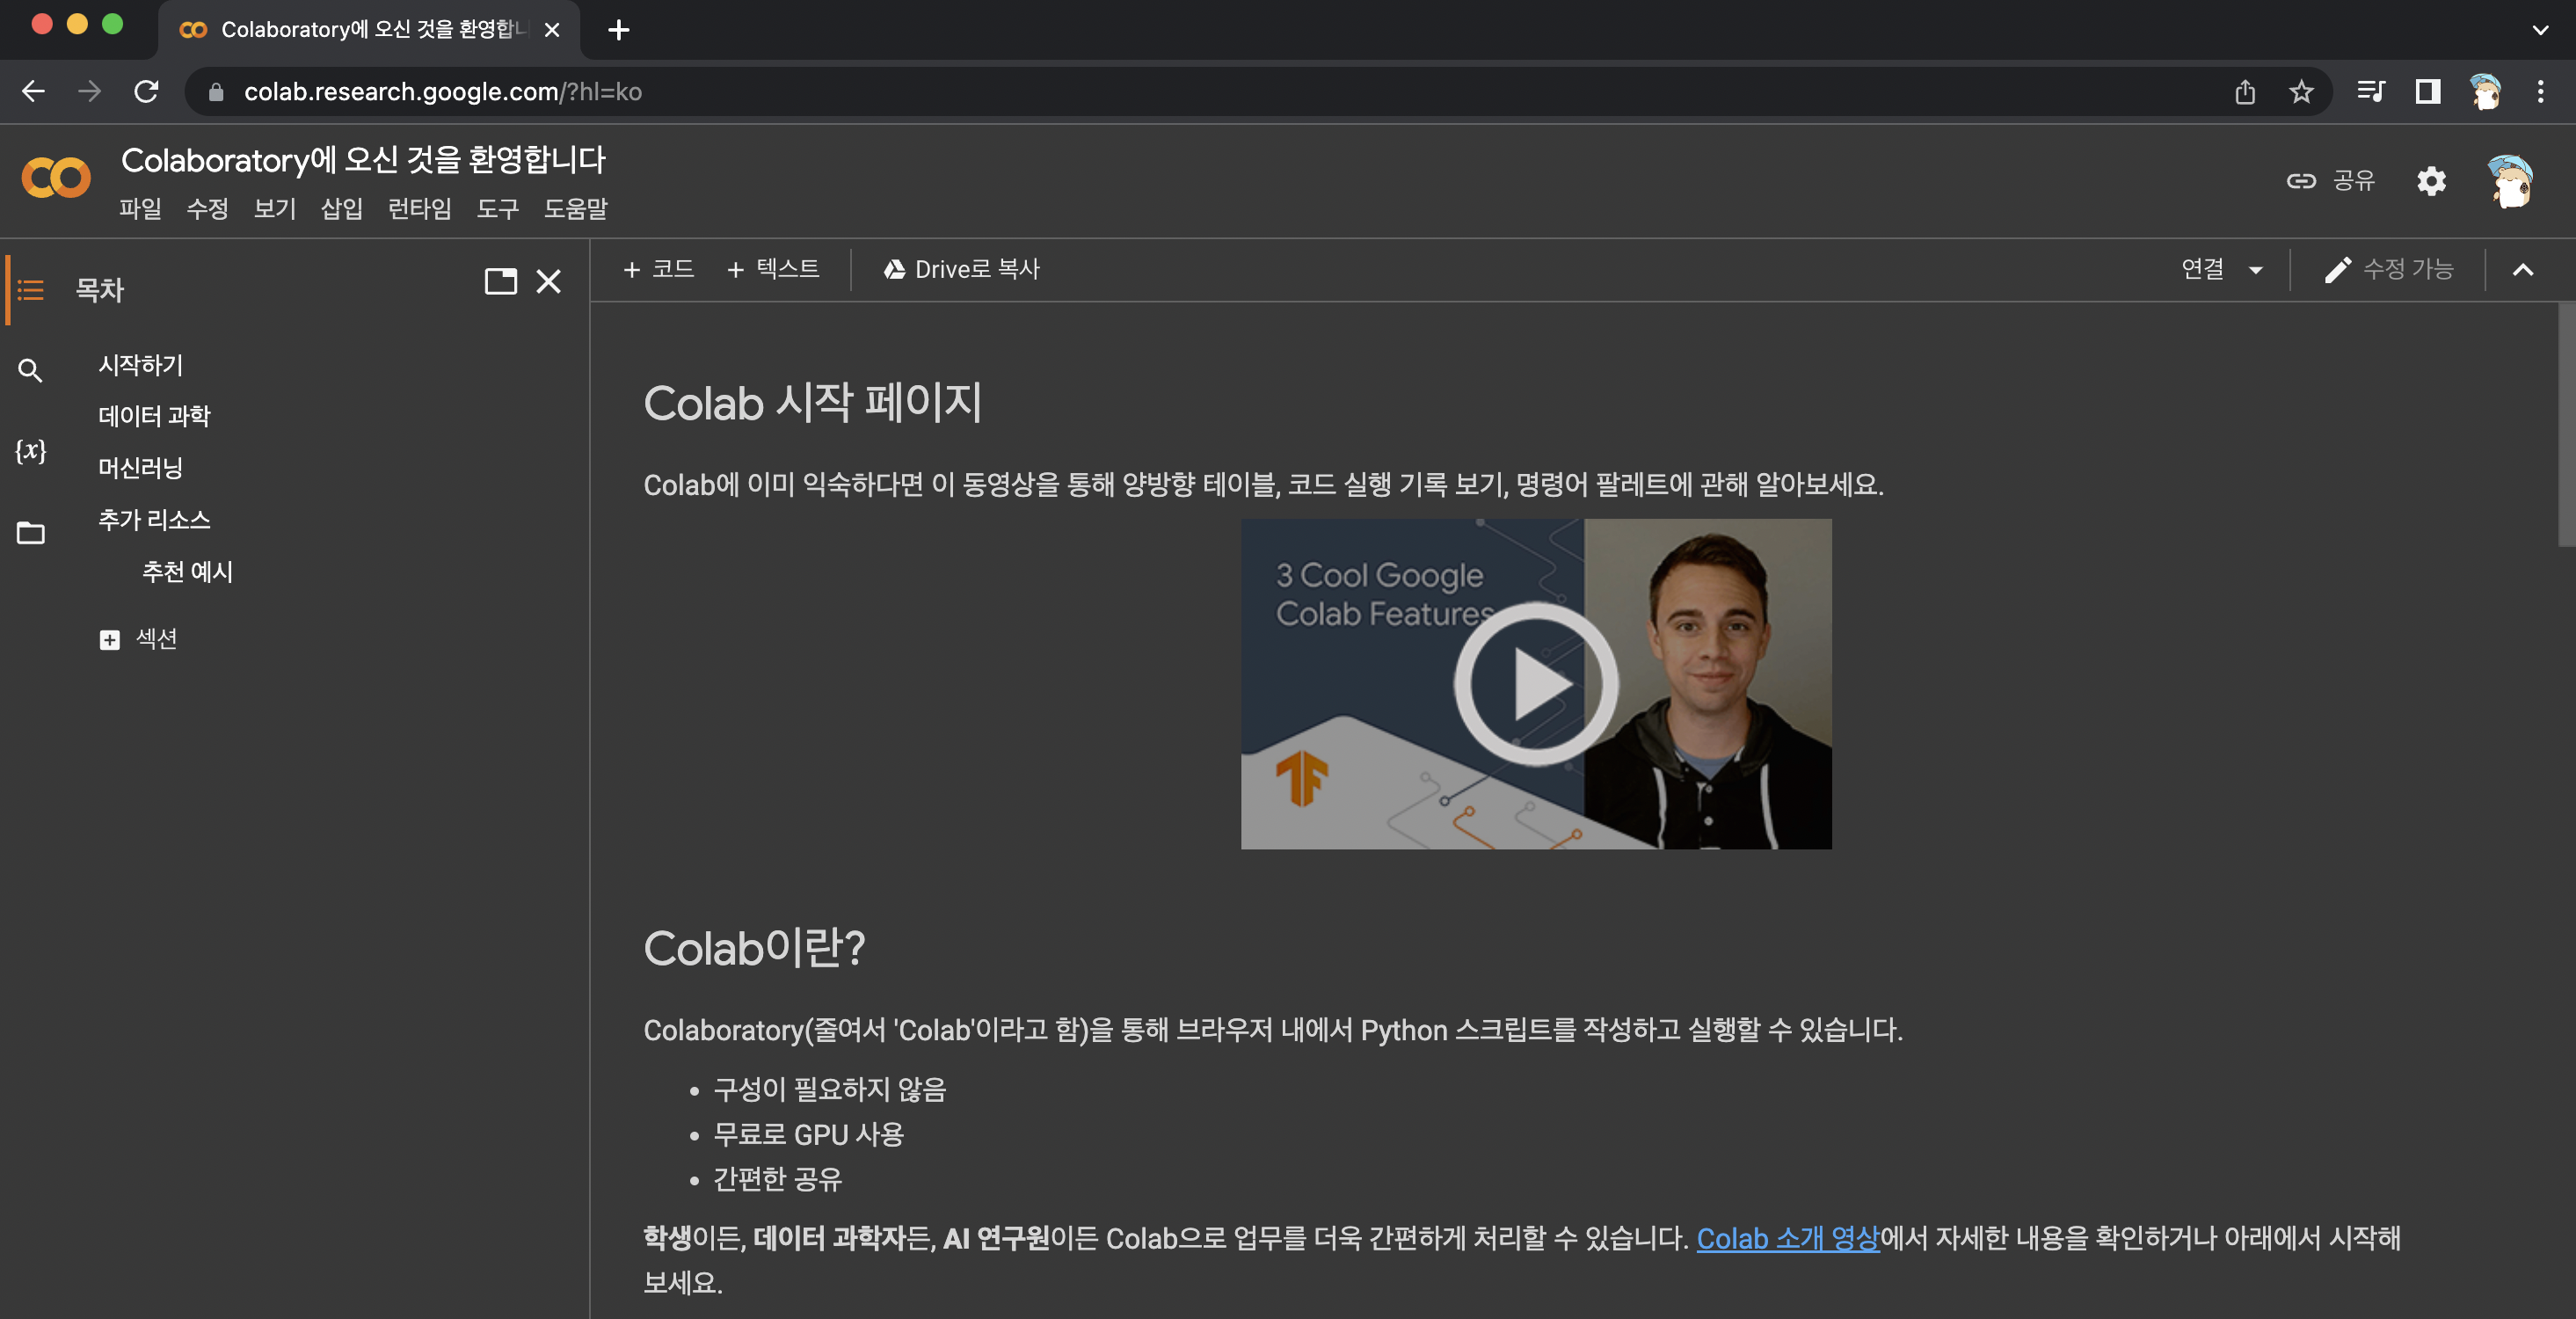Click the Drive로 복사 button

tap(961, 269)
